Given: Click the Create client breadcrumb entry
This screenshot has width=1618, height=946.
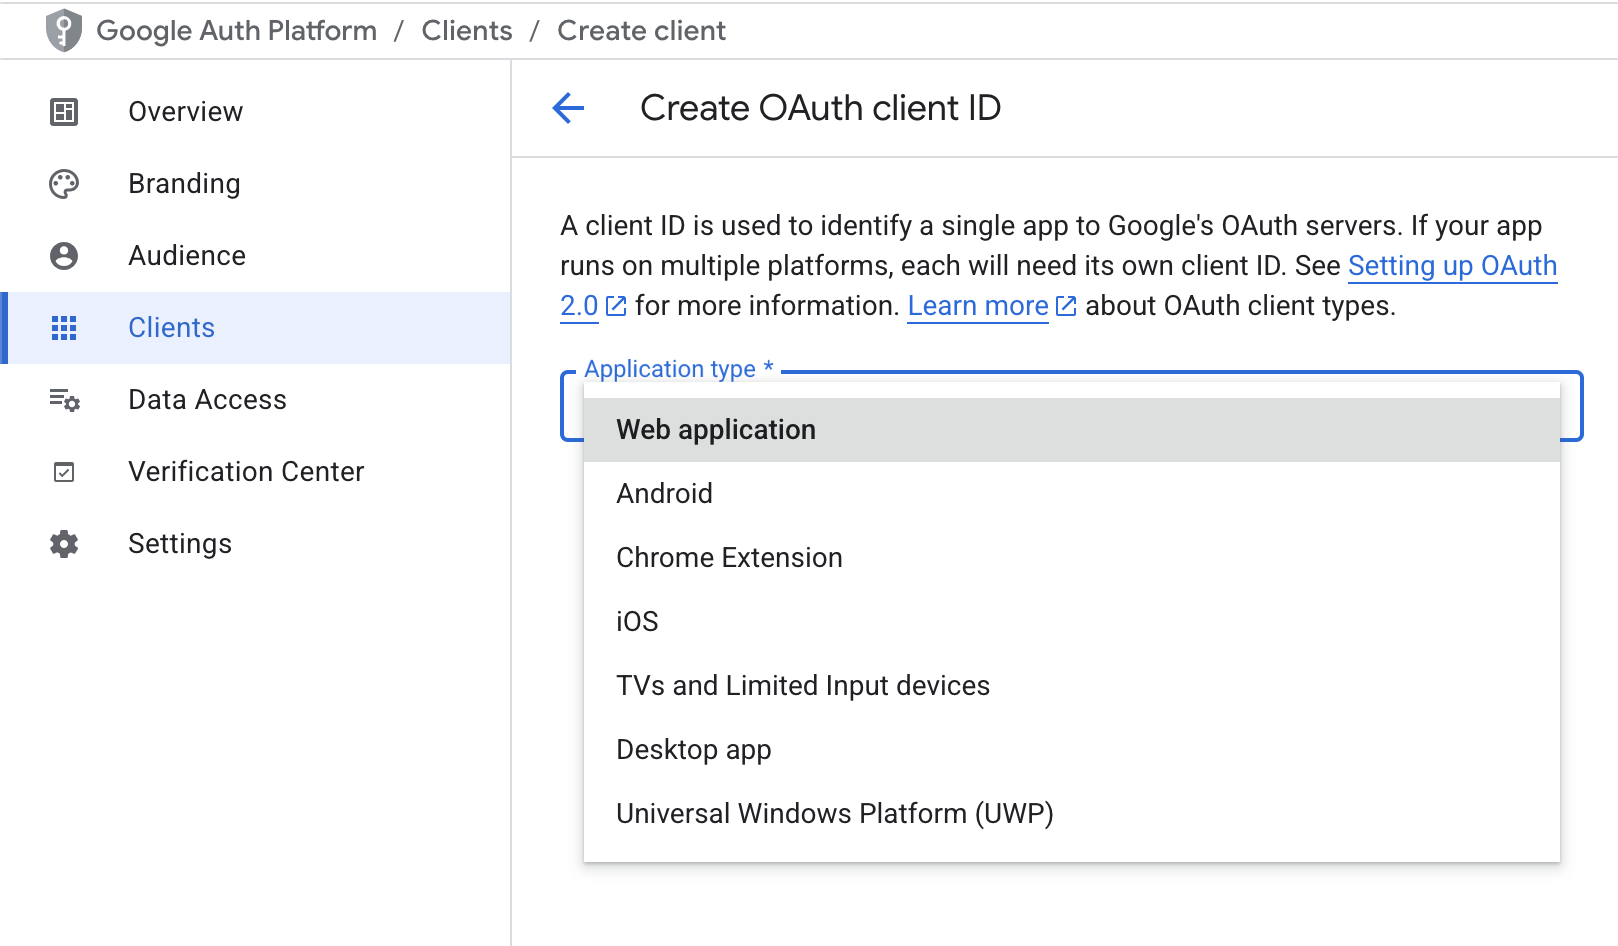Looking at the screenshot, I should [641, 30].
